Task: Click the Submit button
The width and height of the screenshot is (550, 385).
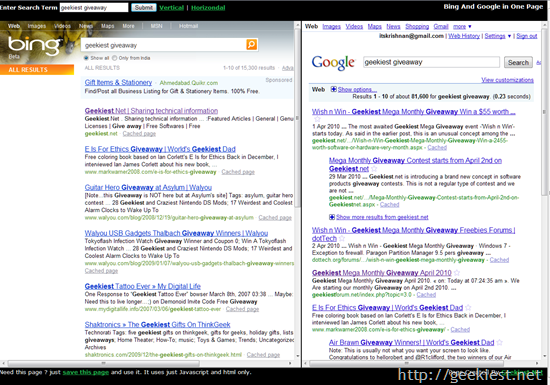Action: (143, 7)
